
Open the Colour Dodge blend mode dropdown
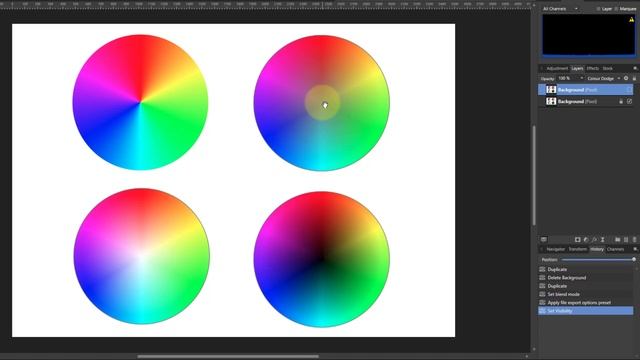point(604,78)
